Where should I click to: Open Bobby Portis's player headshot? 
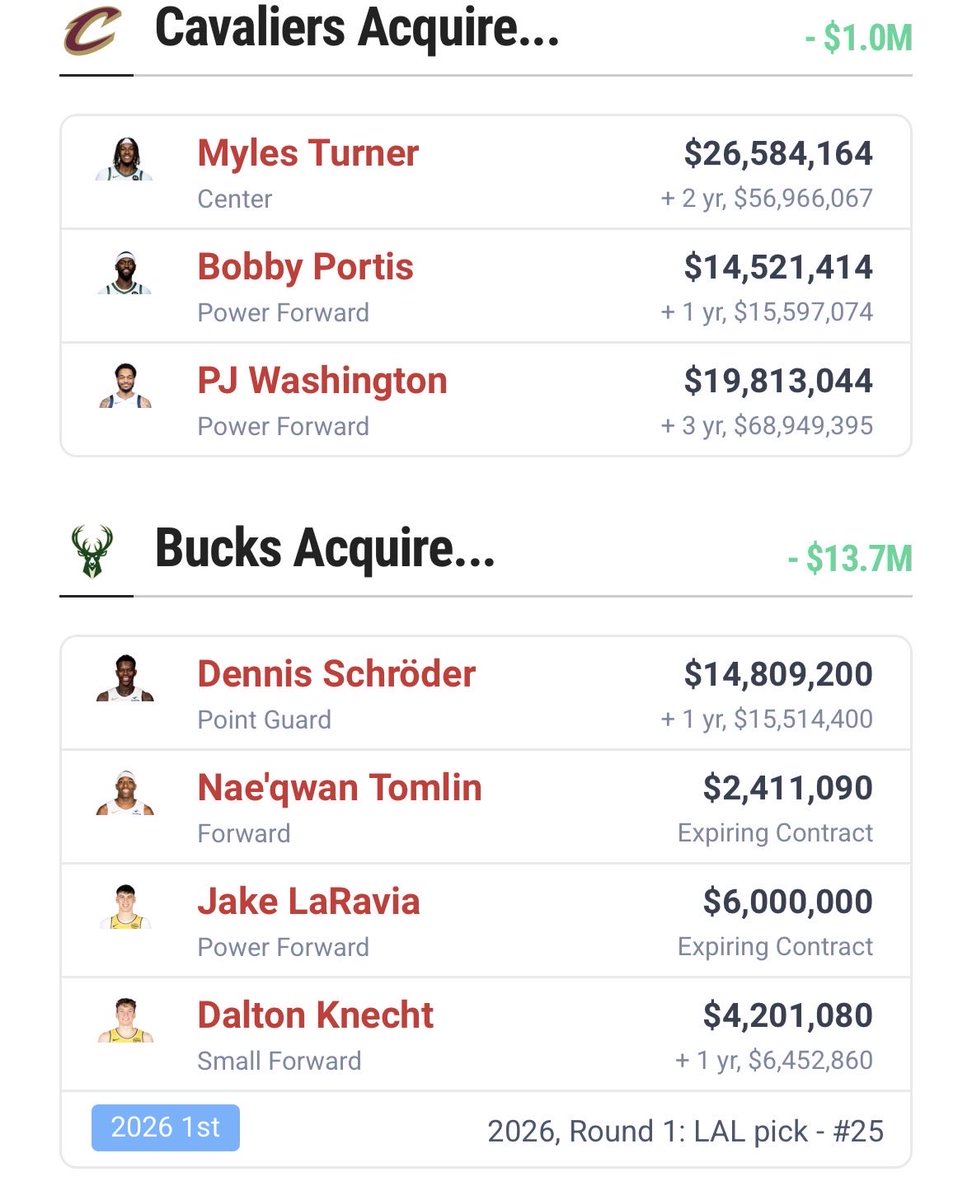(x=125, y=273)
